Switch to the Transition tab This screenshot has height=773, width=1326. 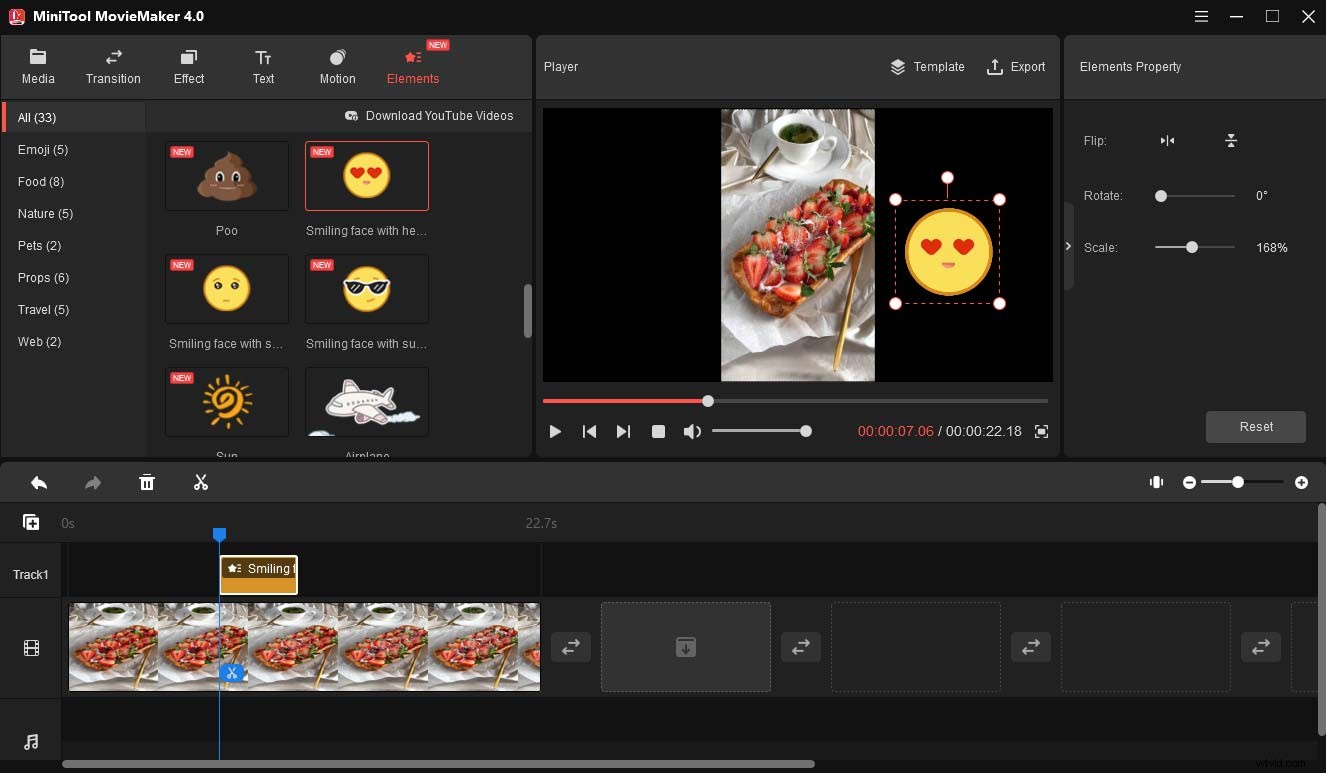pyautogui.click(x=112, y=66)
